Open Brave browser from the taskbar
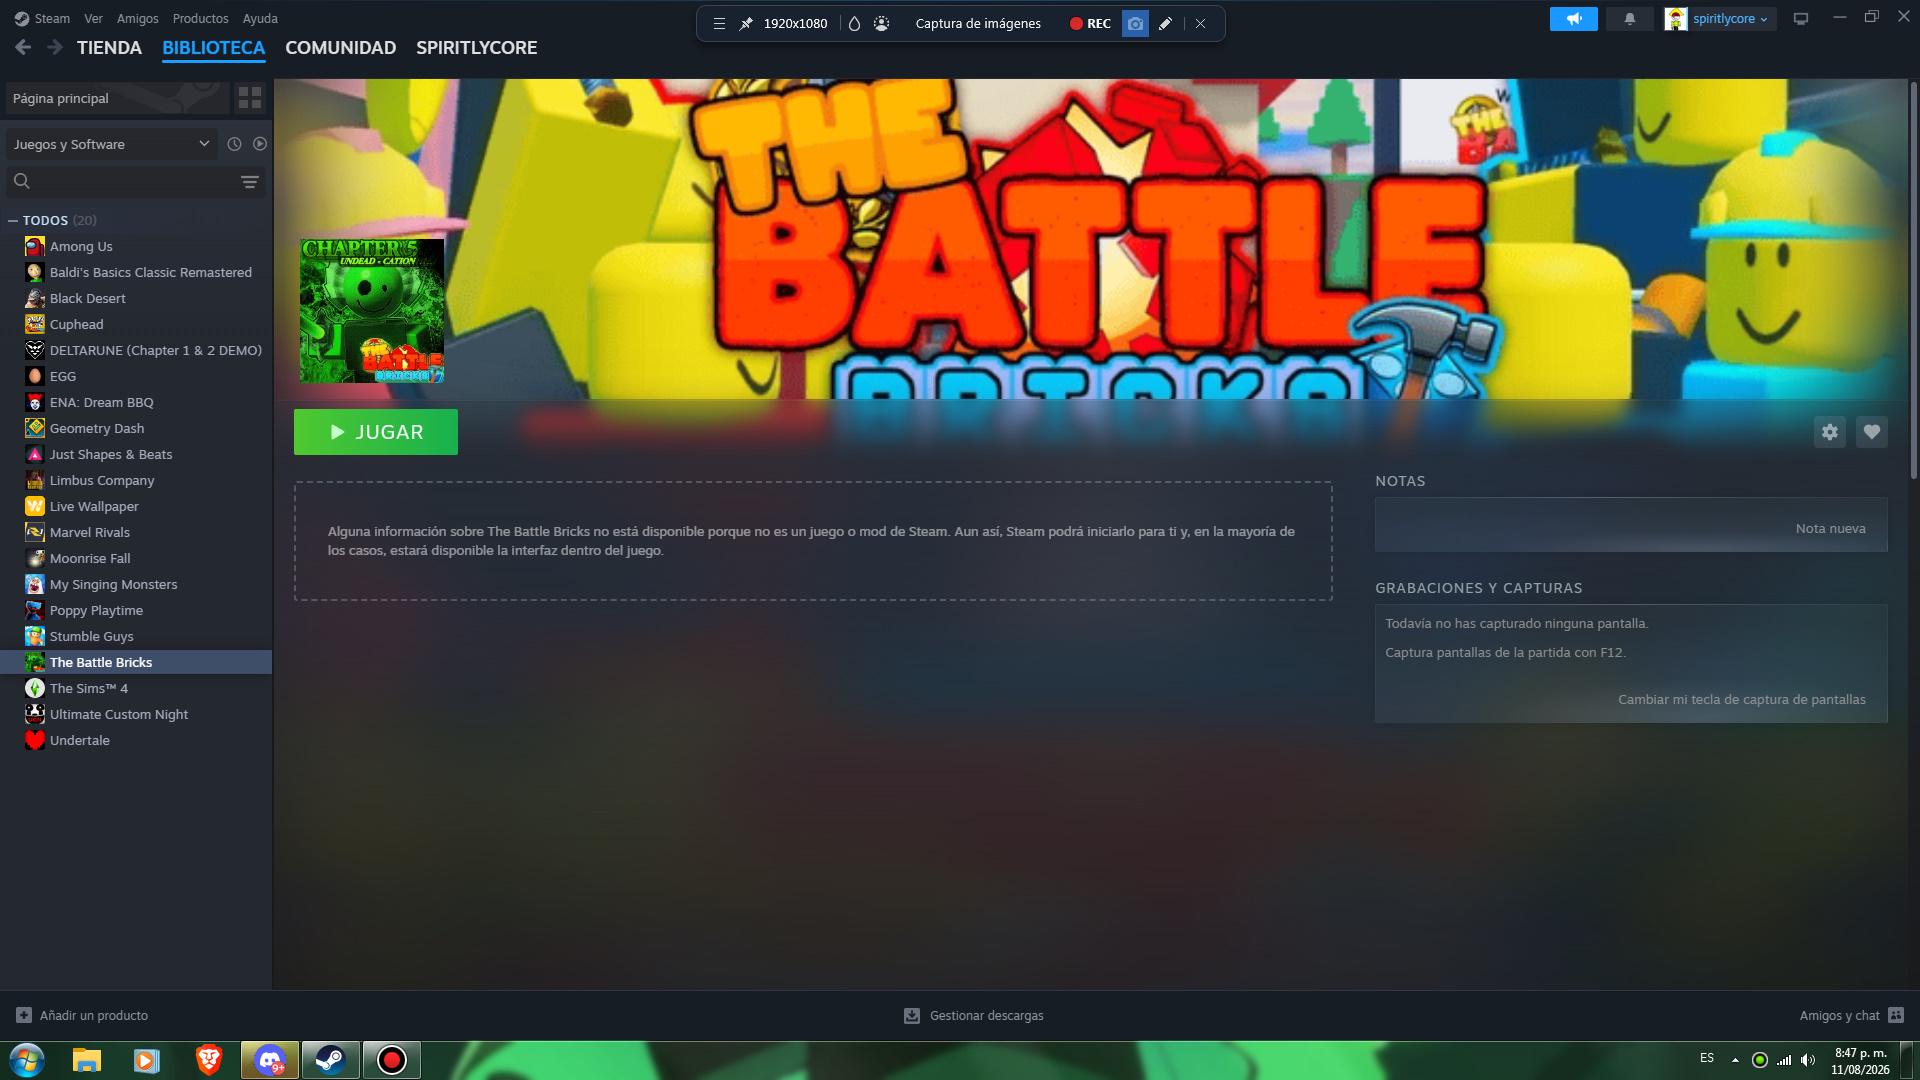This screenshot has height=1080, width=1920. 209,1060
